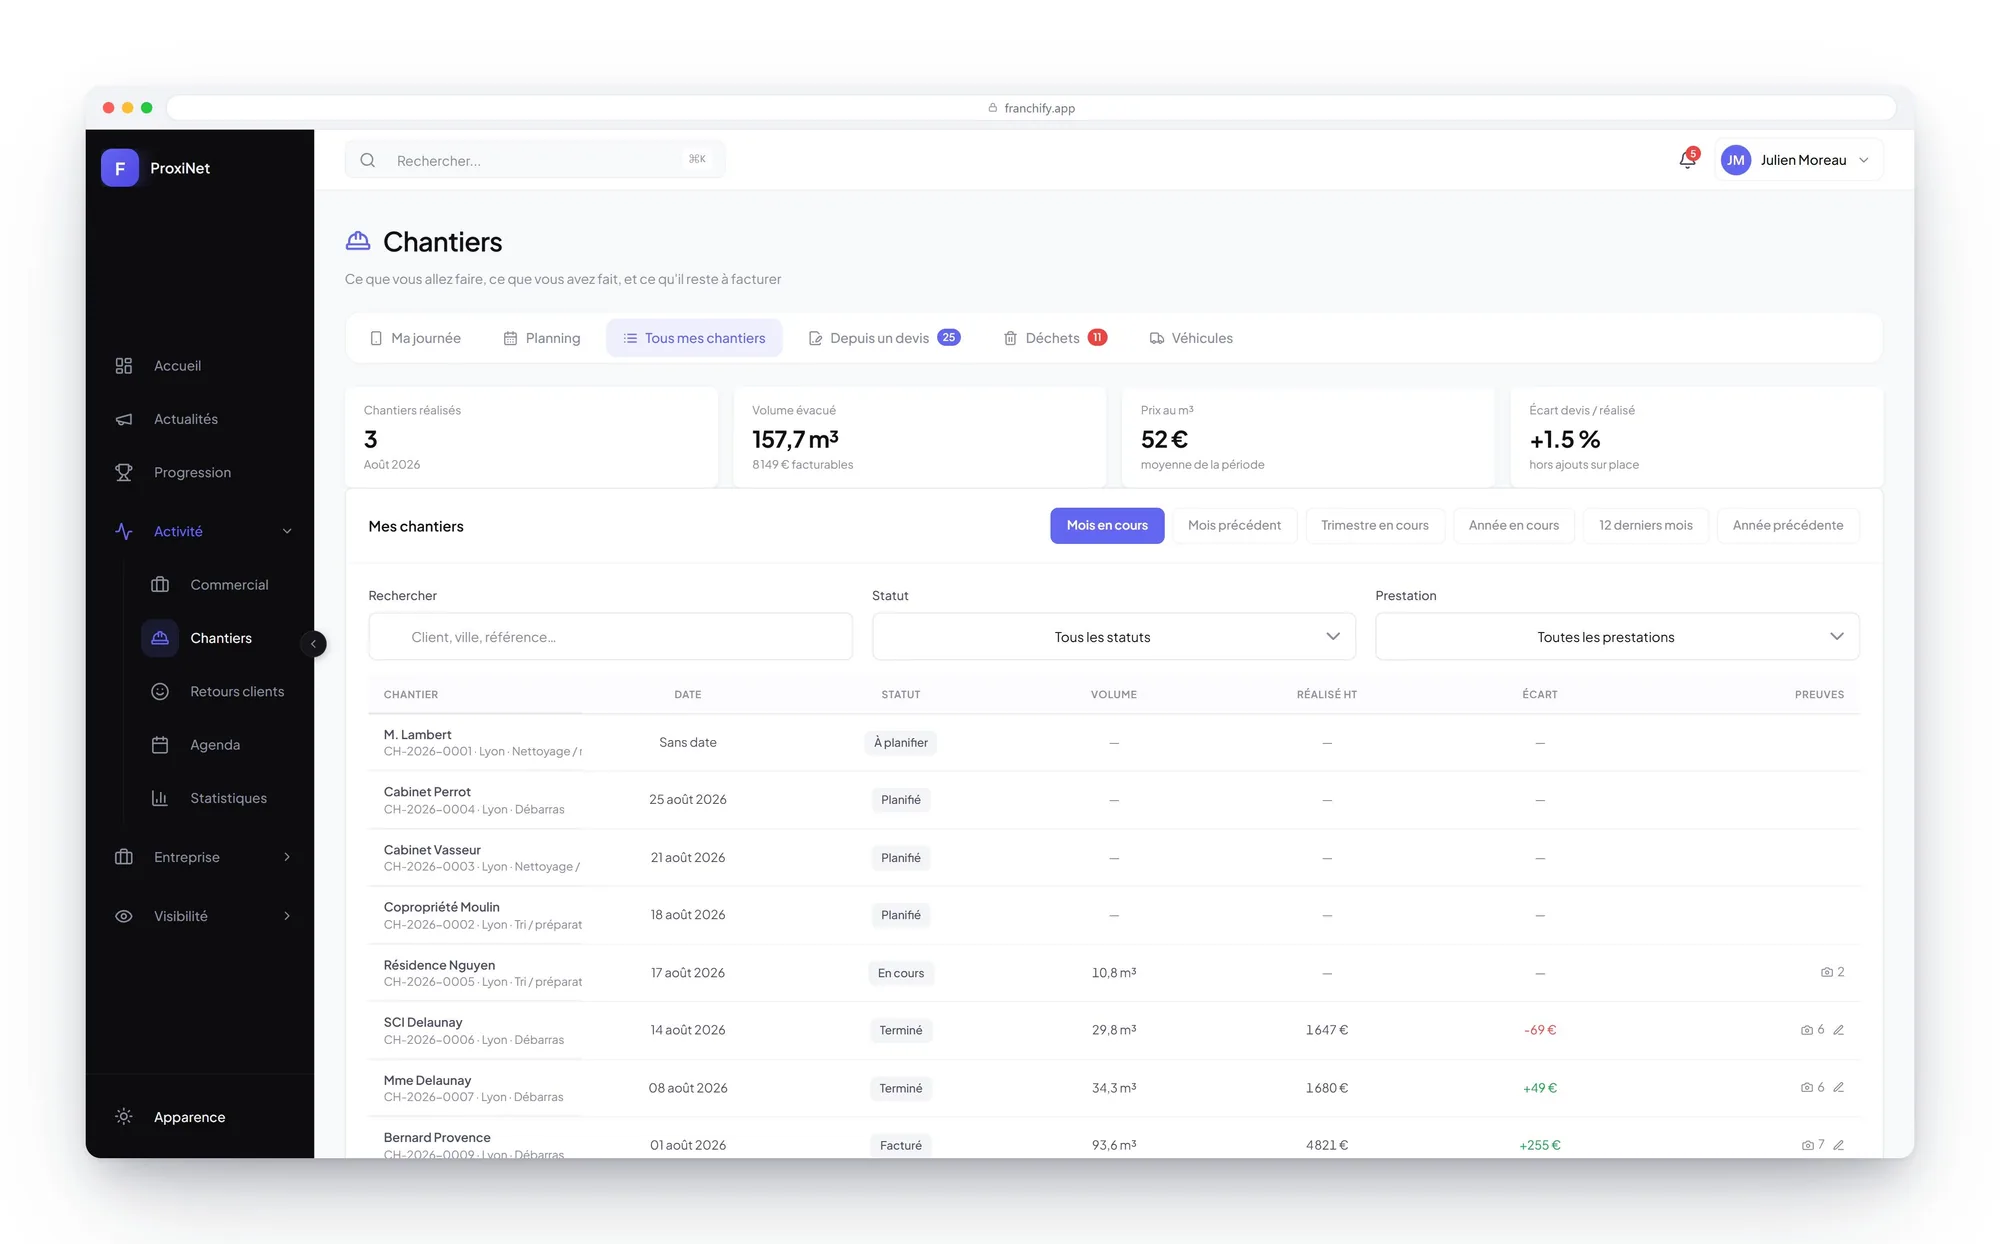
Task: Click the Facturé status badge
Action: [900, 1146]
